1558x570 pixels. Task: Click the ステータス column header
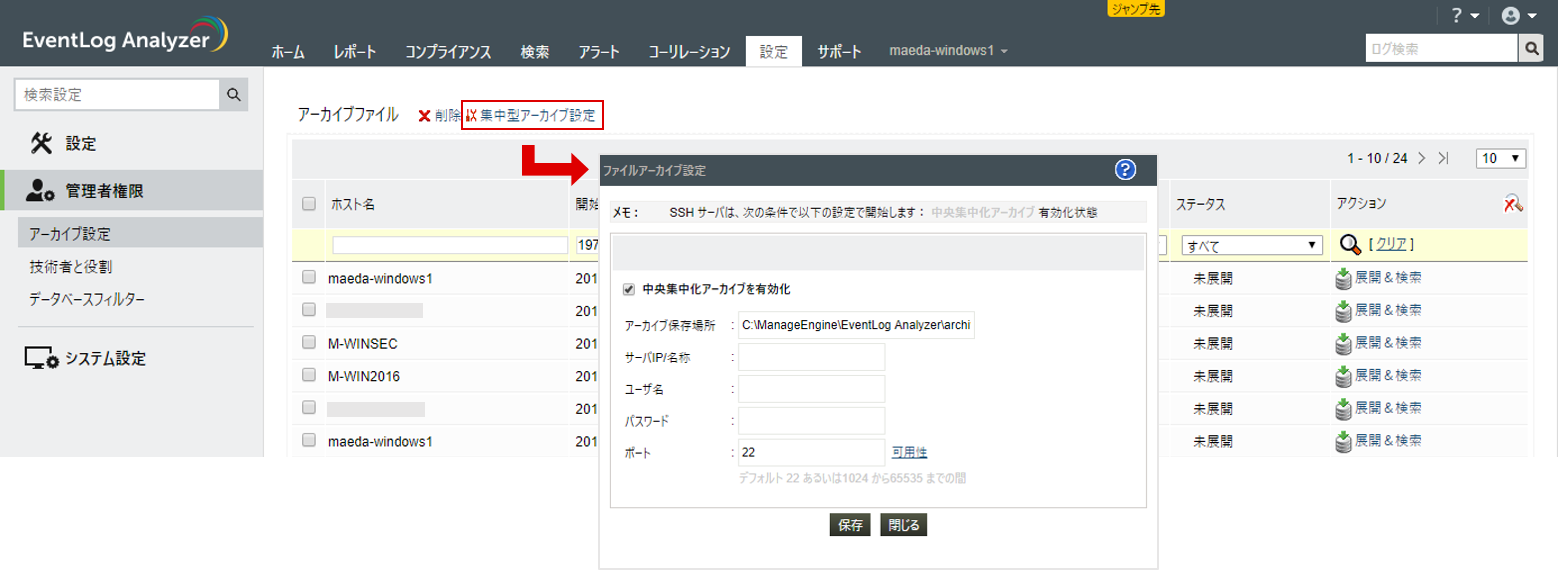1200,204
